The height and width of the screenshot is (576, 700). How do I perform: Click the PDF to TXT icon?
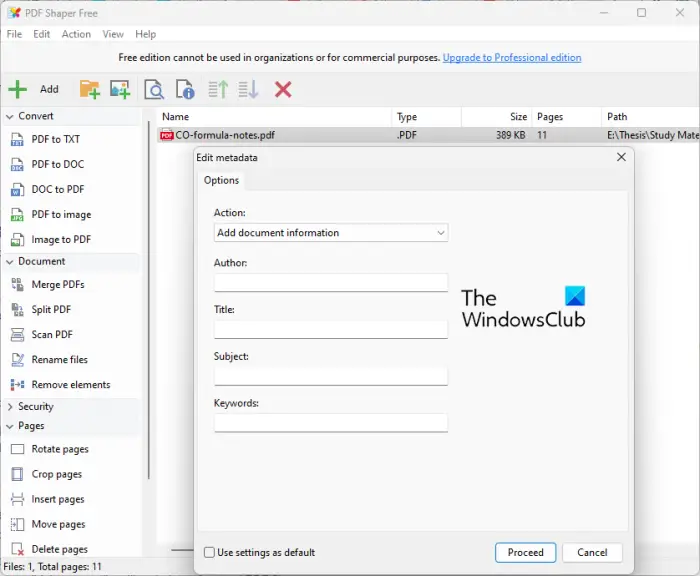point(17,139)
